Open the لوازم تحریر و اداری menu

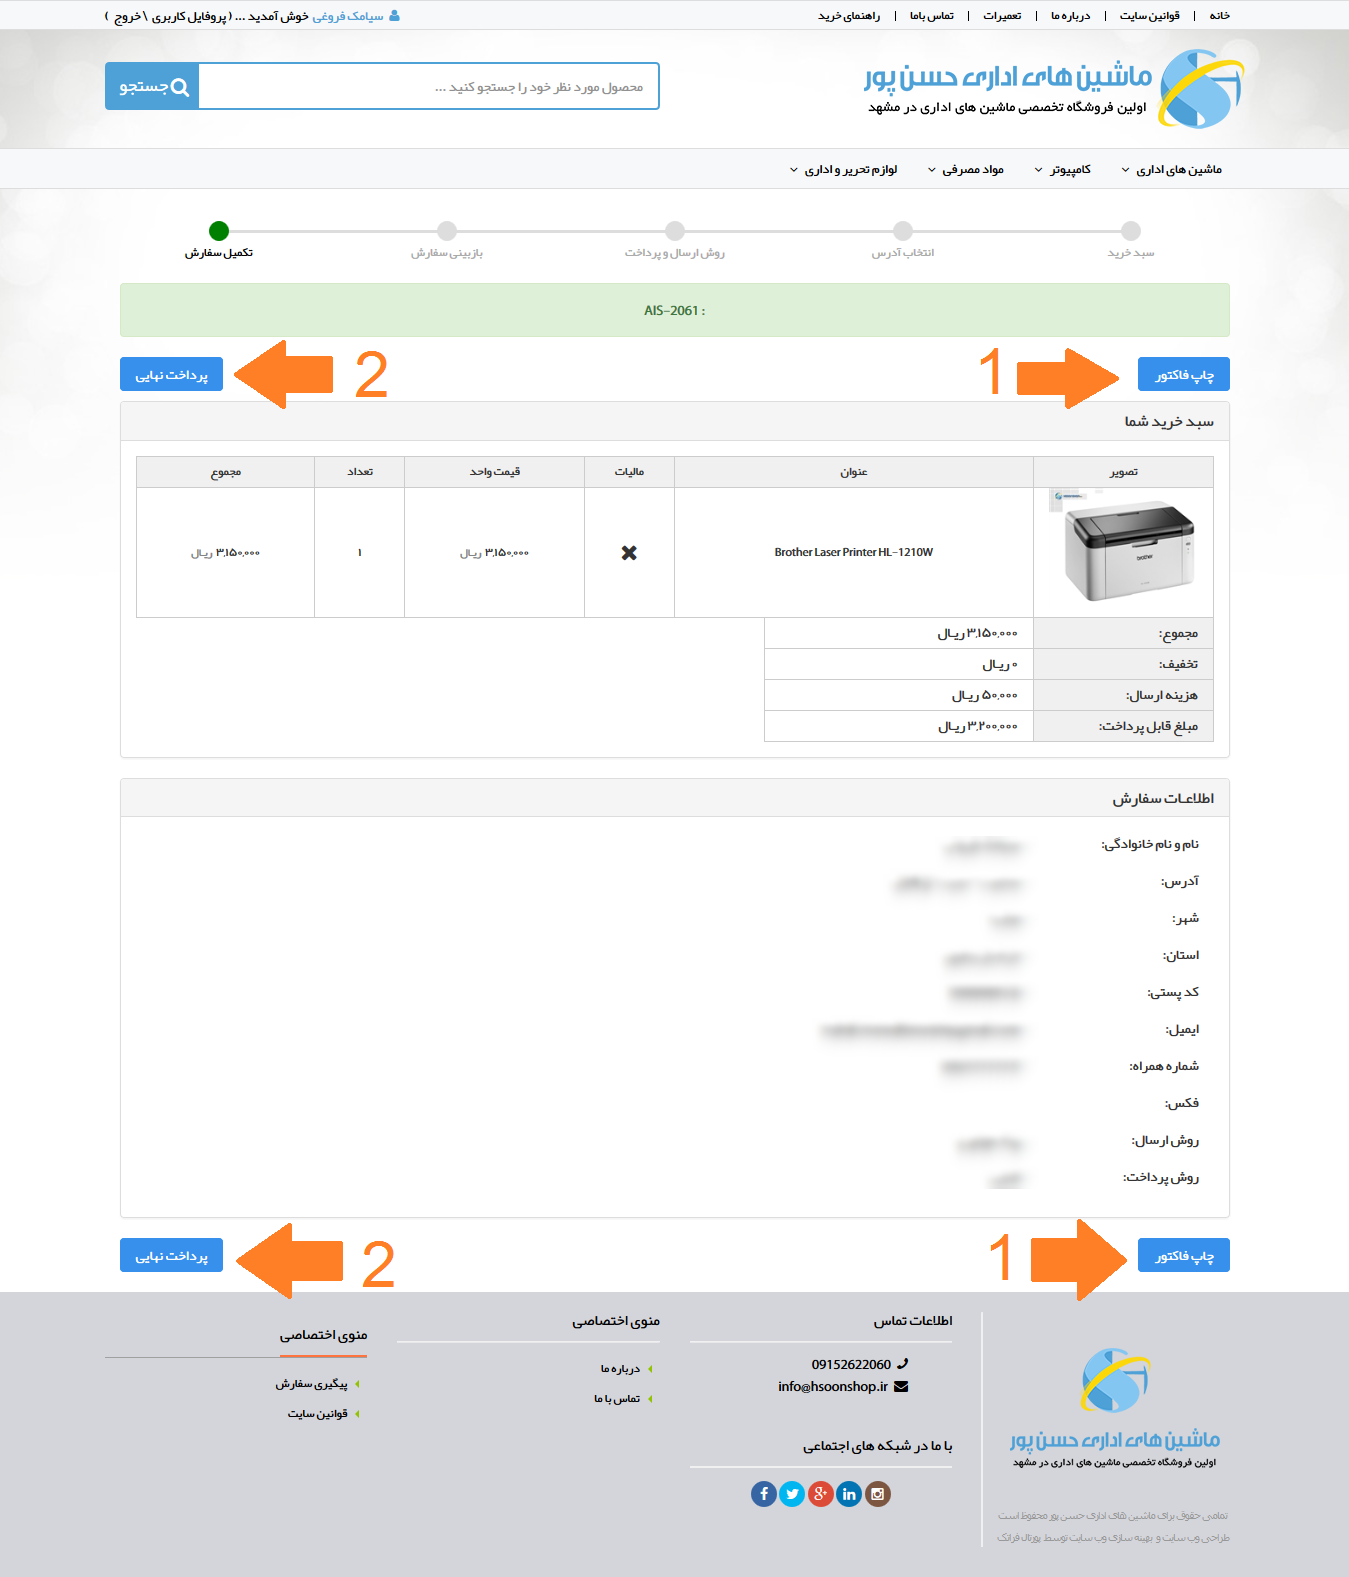tap(844, 170)
